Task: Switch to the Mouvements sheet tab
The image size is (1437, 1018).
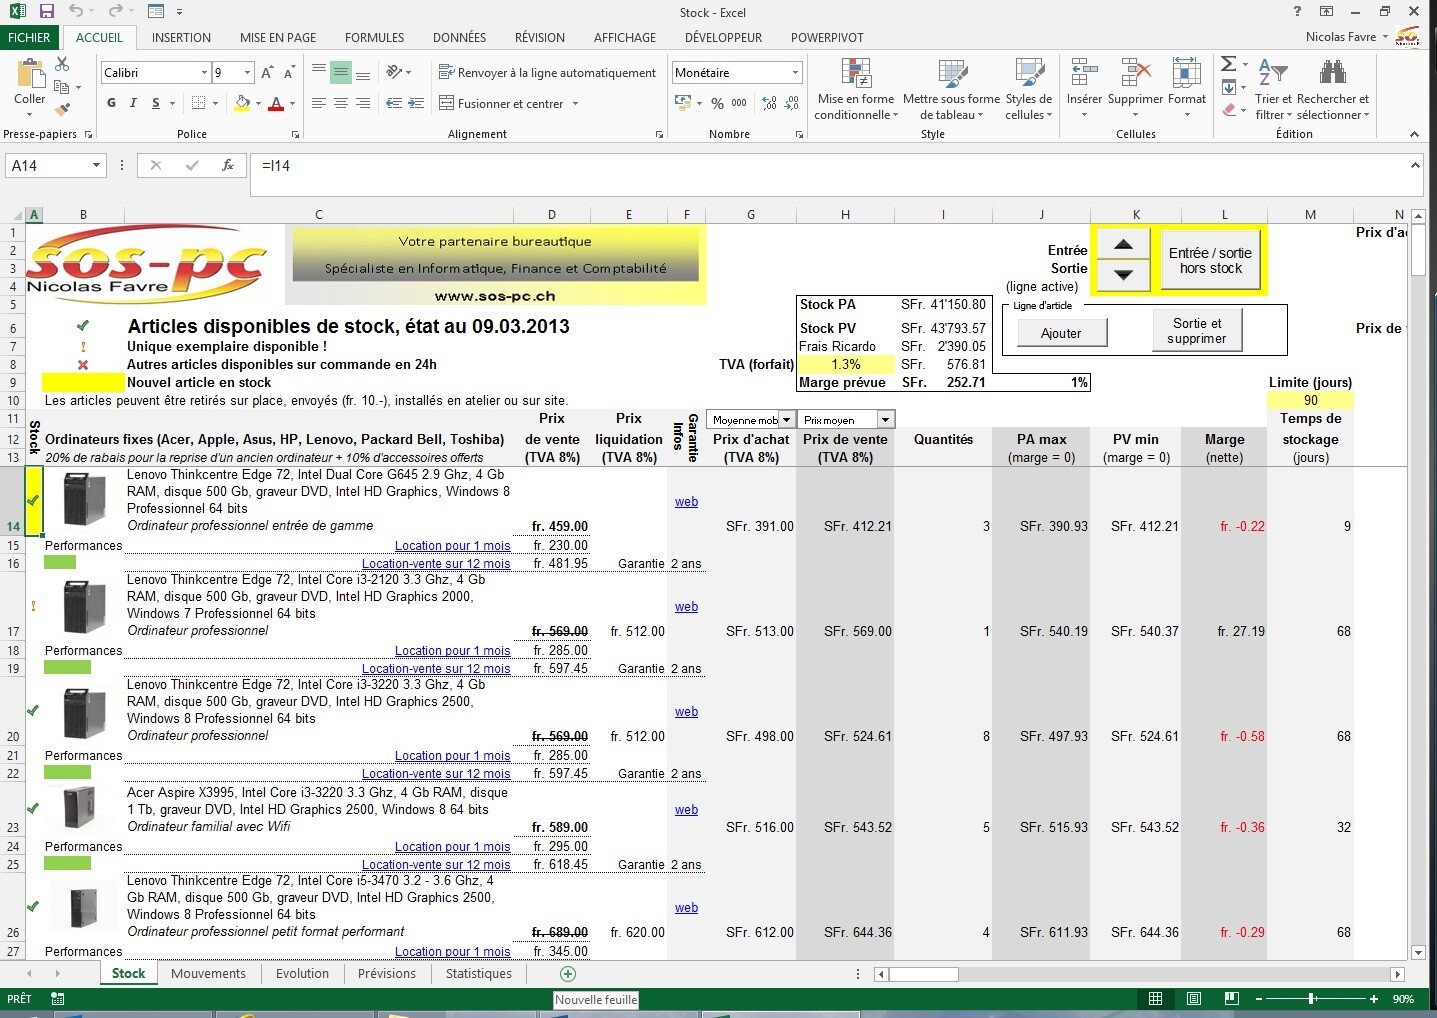Action: coord(208,973)
